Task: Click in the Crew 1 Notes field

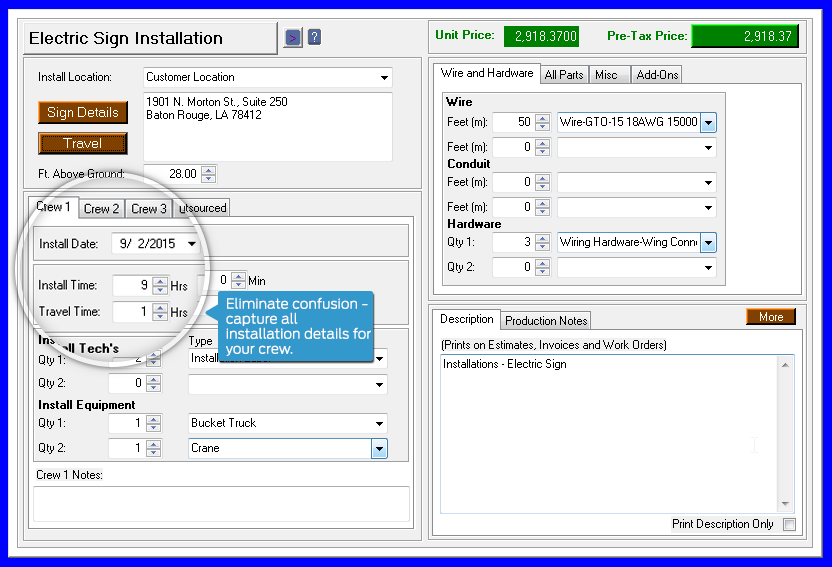Action: 221,503
